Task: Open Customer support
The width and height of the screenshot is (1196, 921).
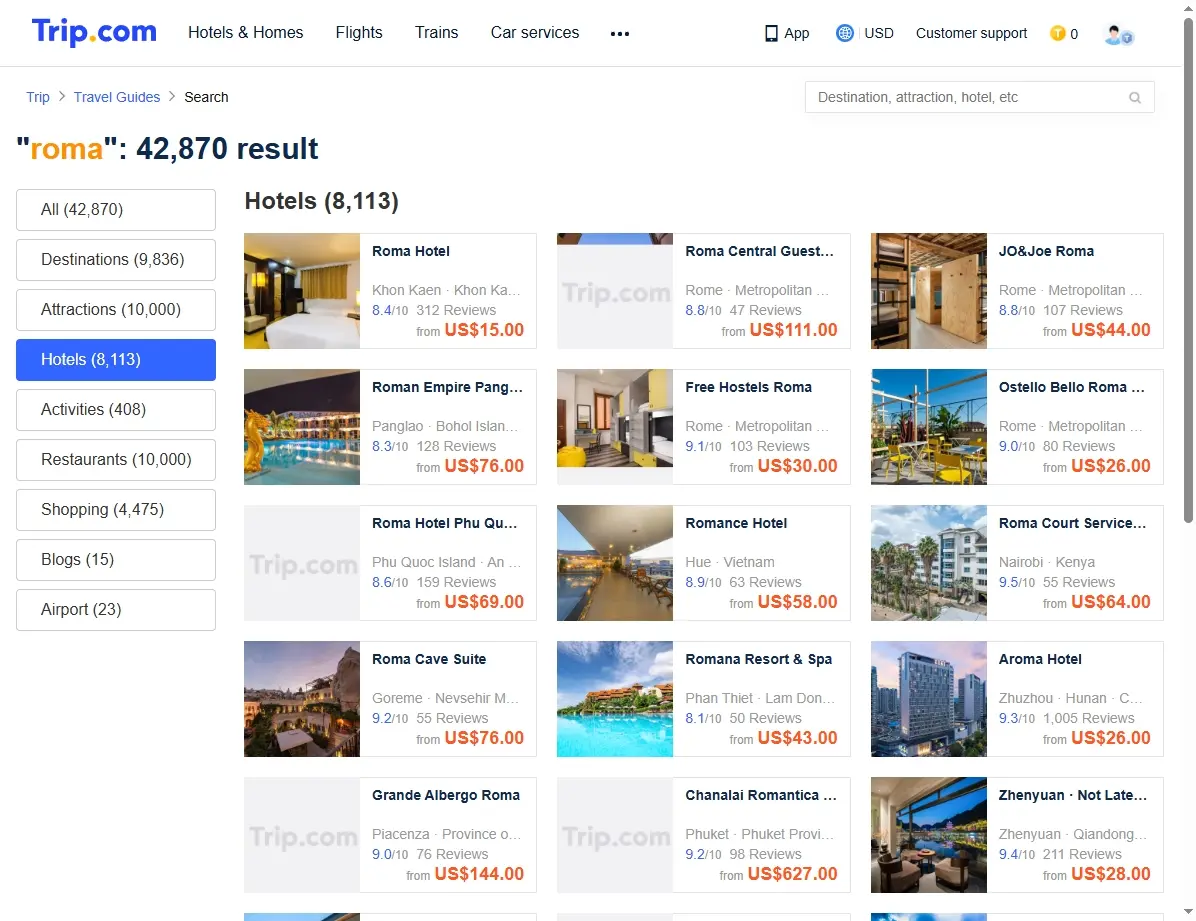Action: pyautogui.click(x=971, y=33)
